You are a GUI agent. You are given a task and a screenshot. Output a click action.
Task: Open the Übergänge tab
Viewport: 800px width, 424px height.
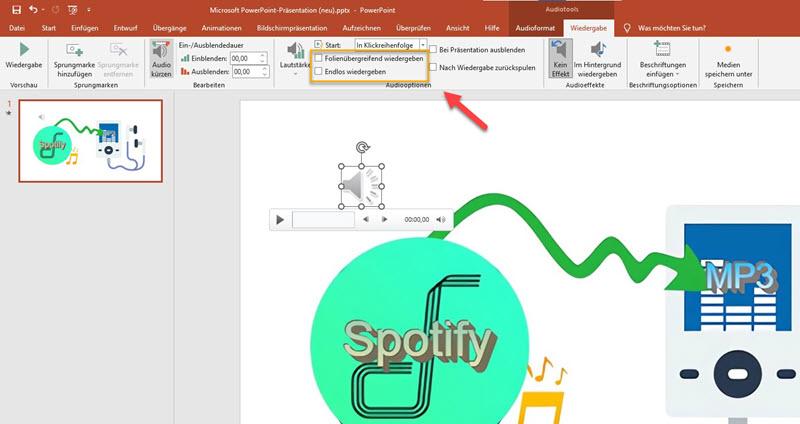click(x=169, y=28)
